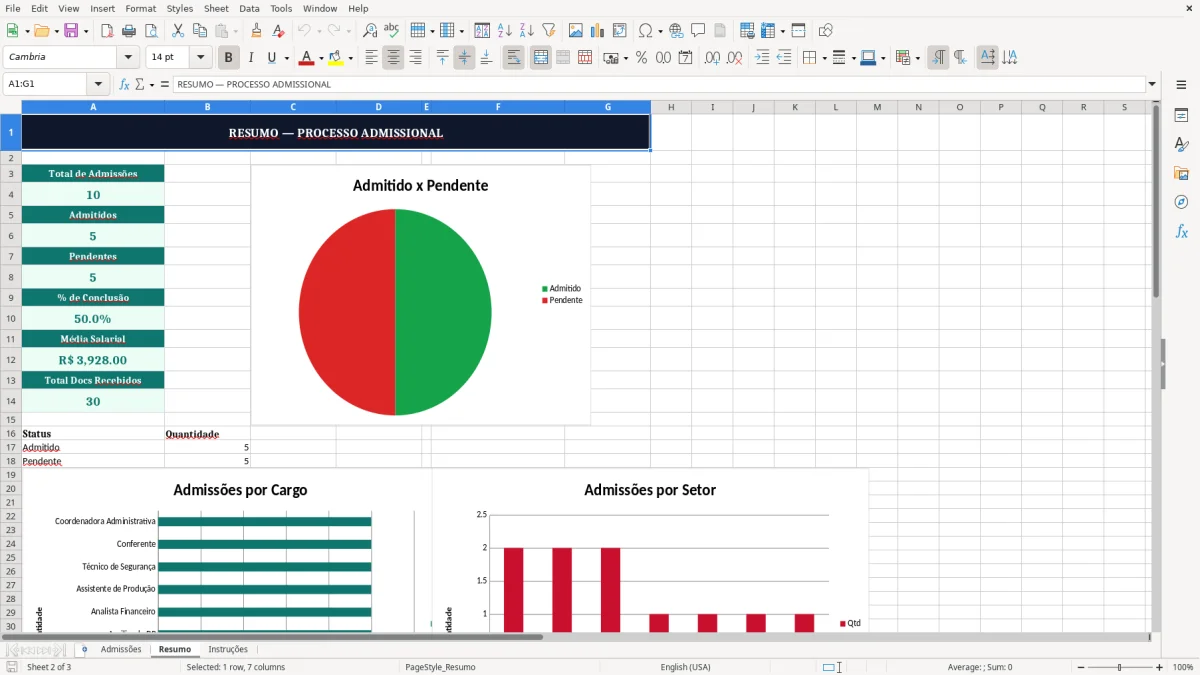Open Underline style dropdown arrow

point(286,58)
